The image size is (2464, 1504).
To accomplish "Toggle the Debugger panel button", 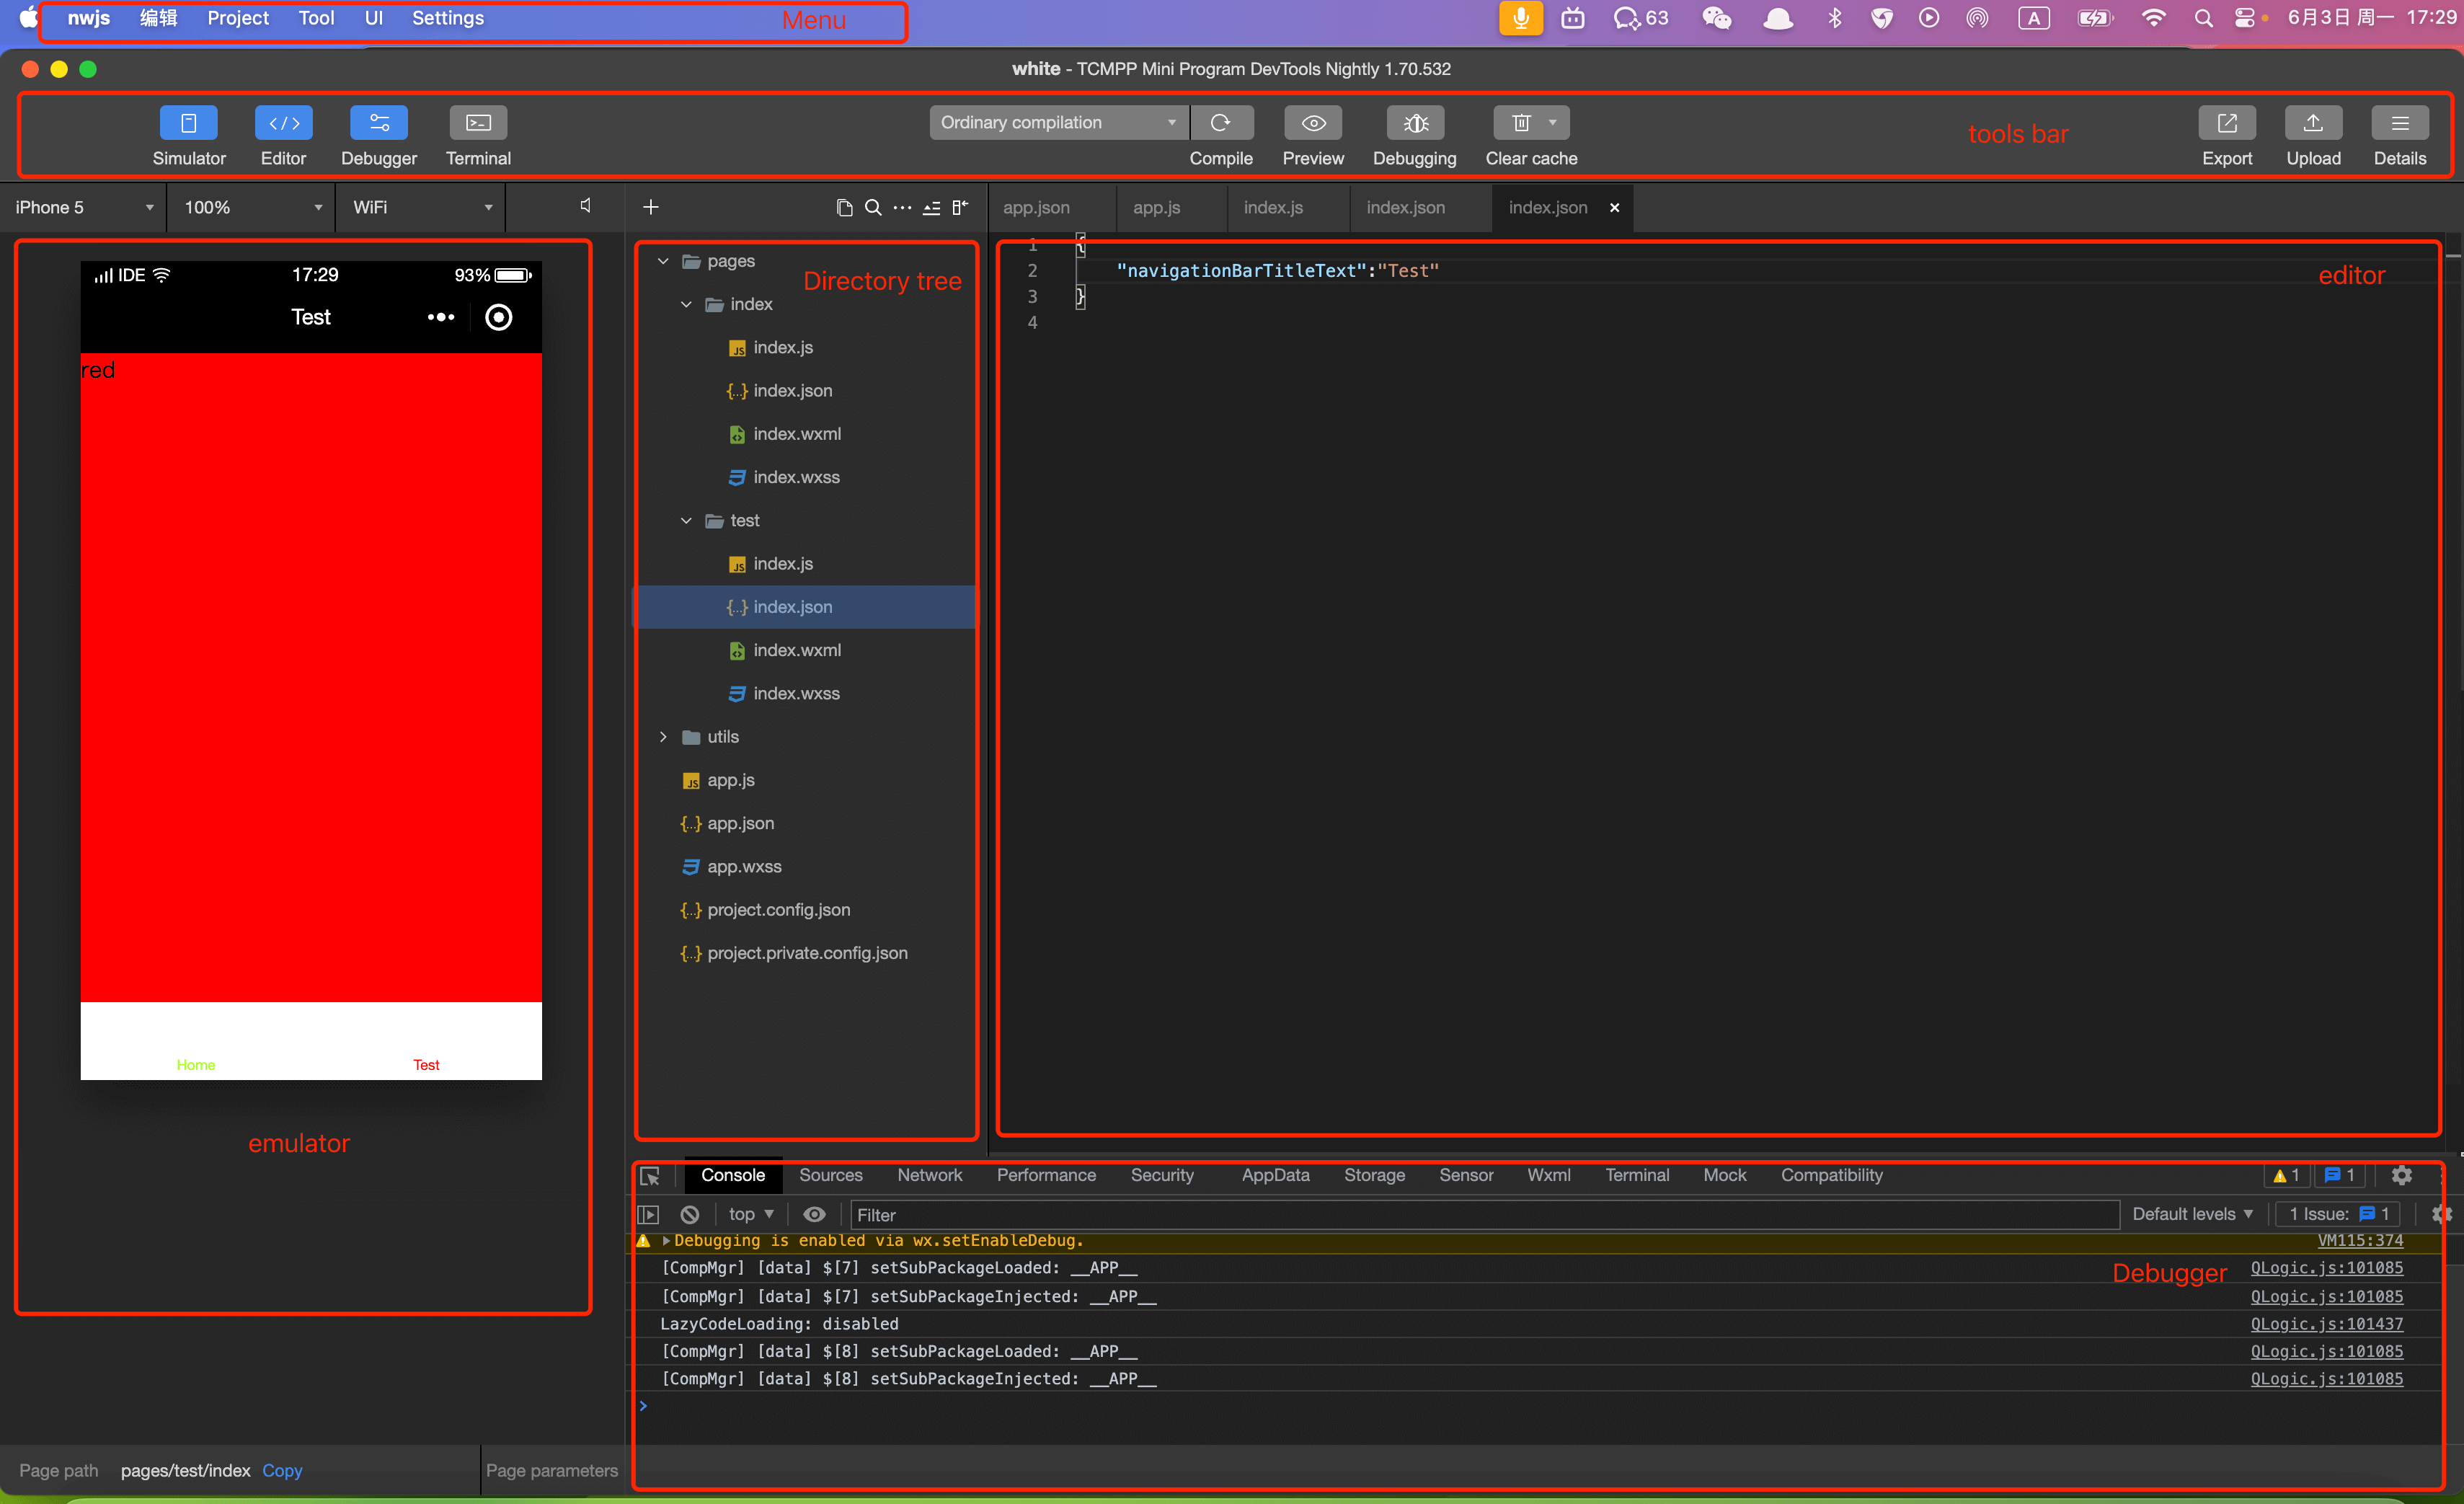I will (x=378, y=123).
